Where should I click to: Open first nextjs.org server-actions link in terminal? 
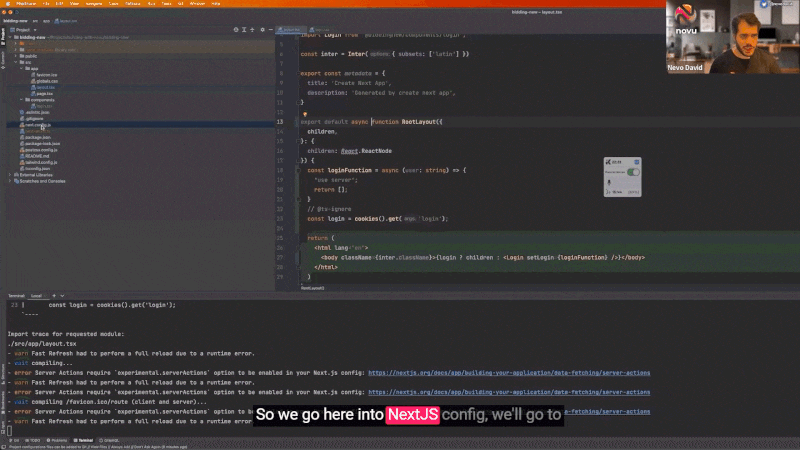tap(509, 373)
